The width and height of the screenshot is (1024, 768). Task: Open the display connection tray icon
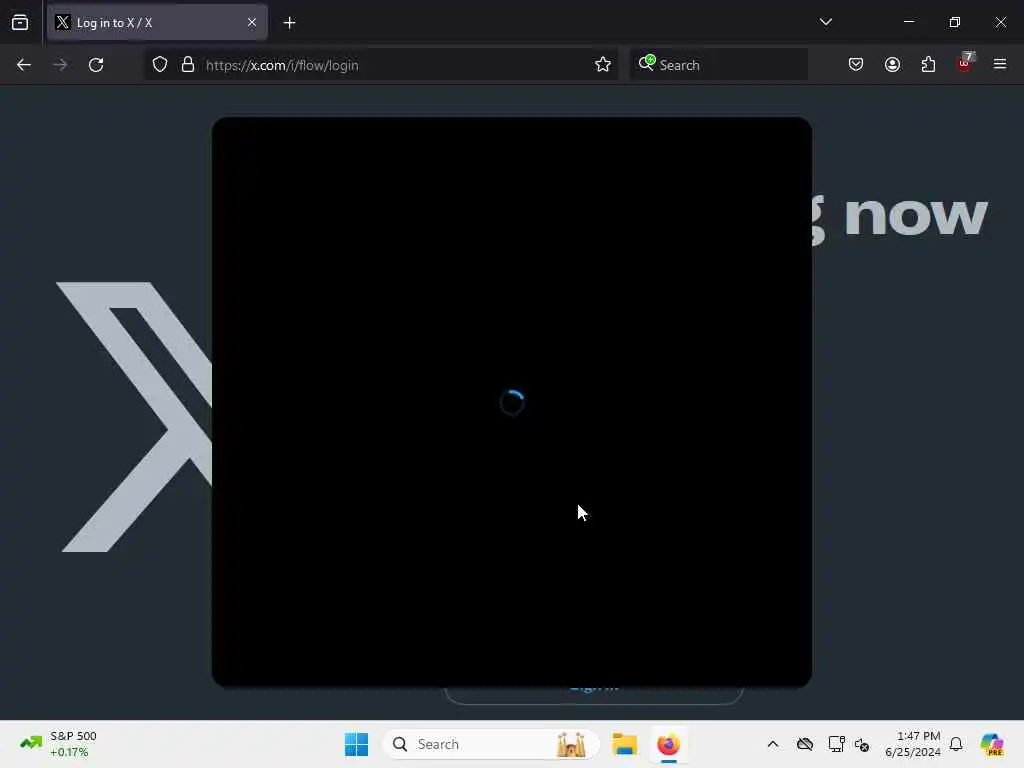[837, 744]
